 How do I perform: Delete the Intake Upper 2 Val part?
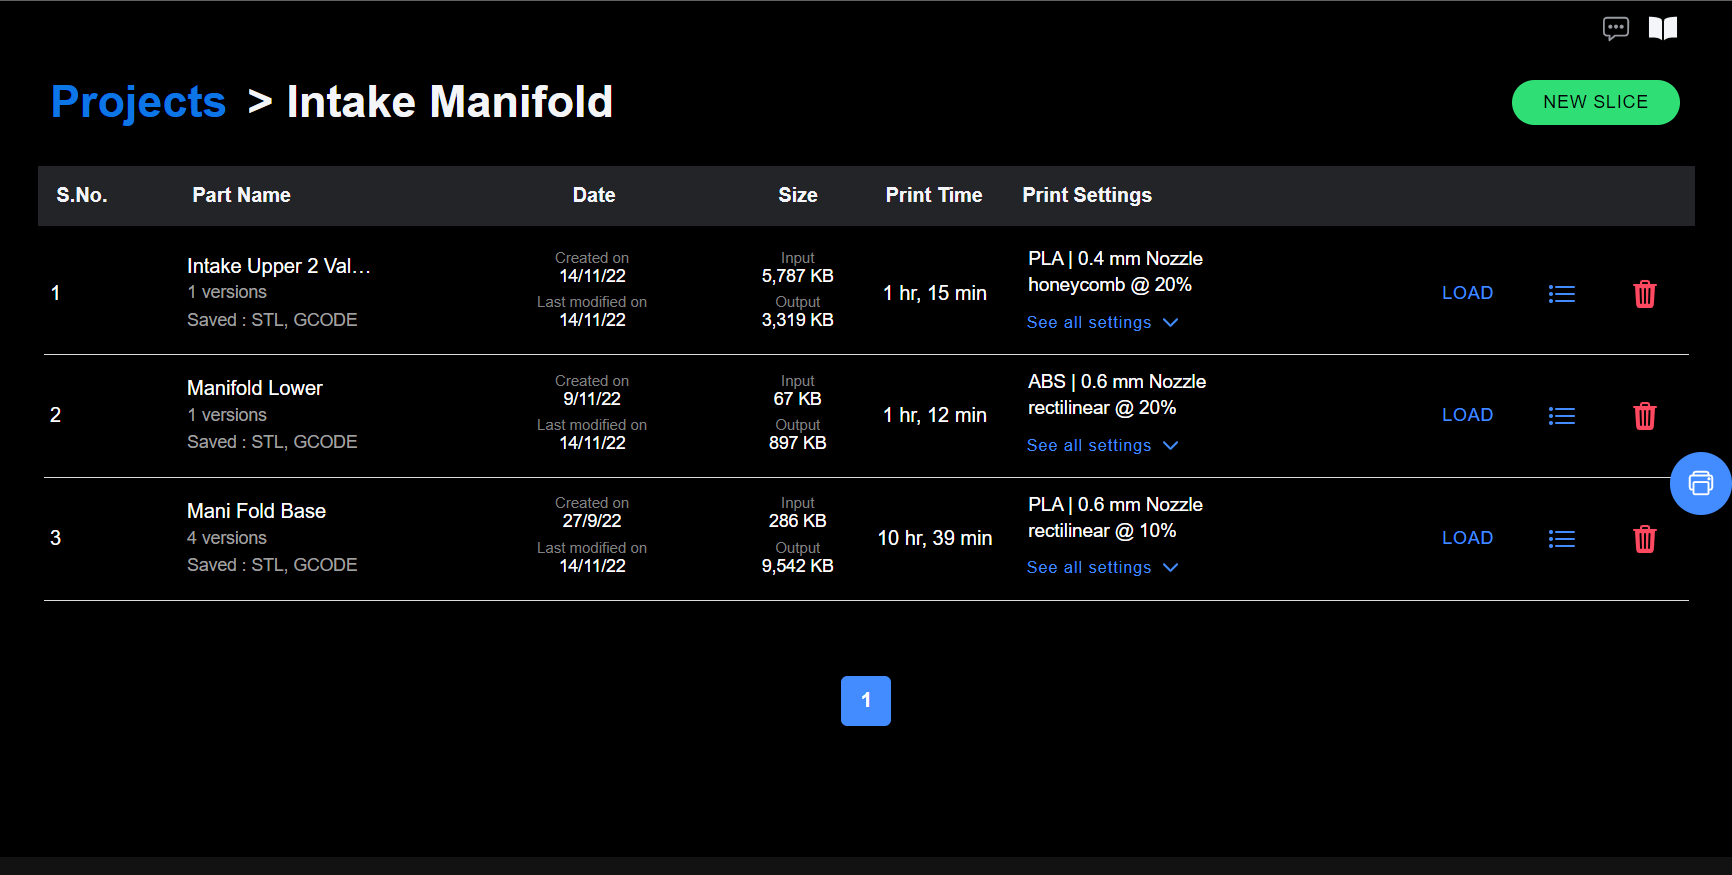1644,294
